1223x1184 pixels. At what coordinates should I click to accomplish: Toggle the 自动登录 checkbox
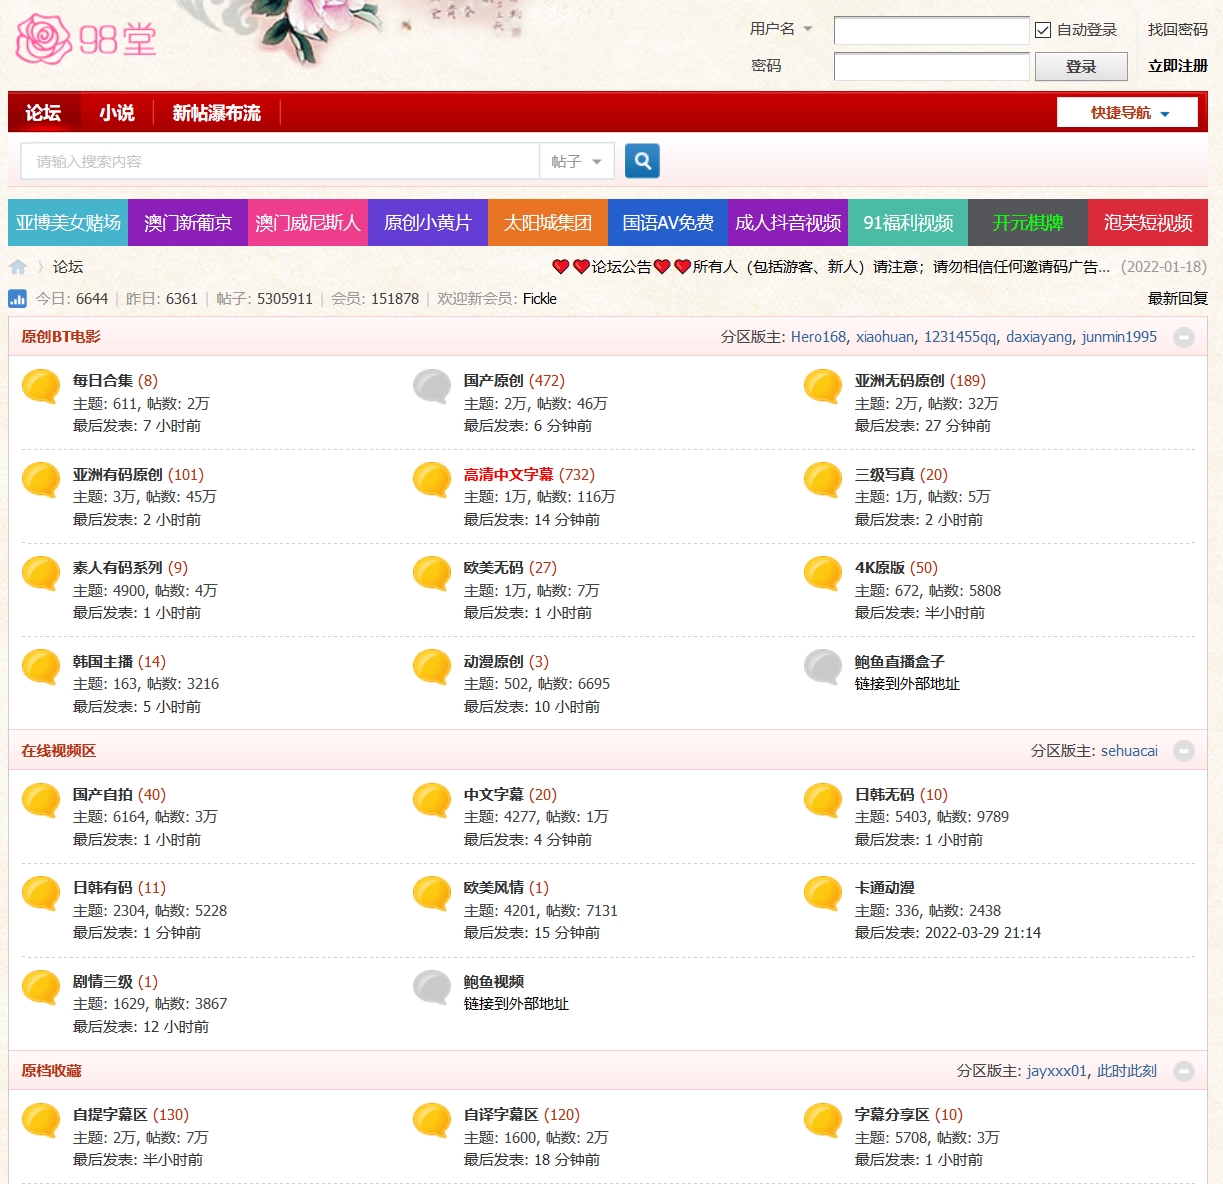point(1043,30)
